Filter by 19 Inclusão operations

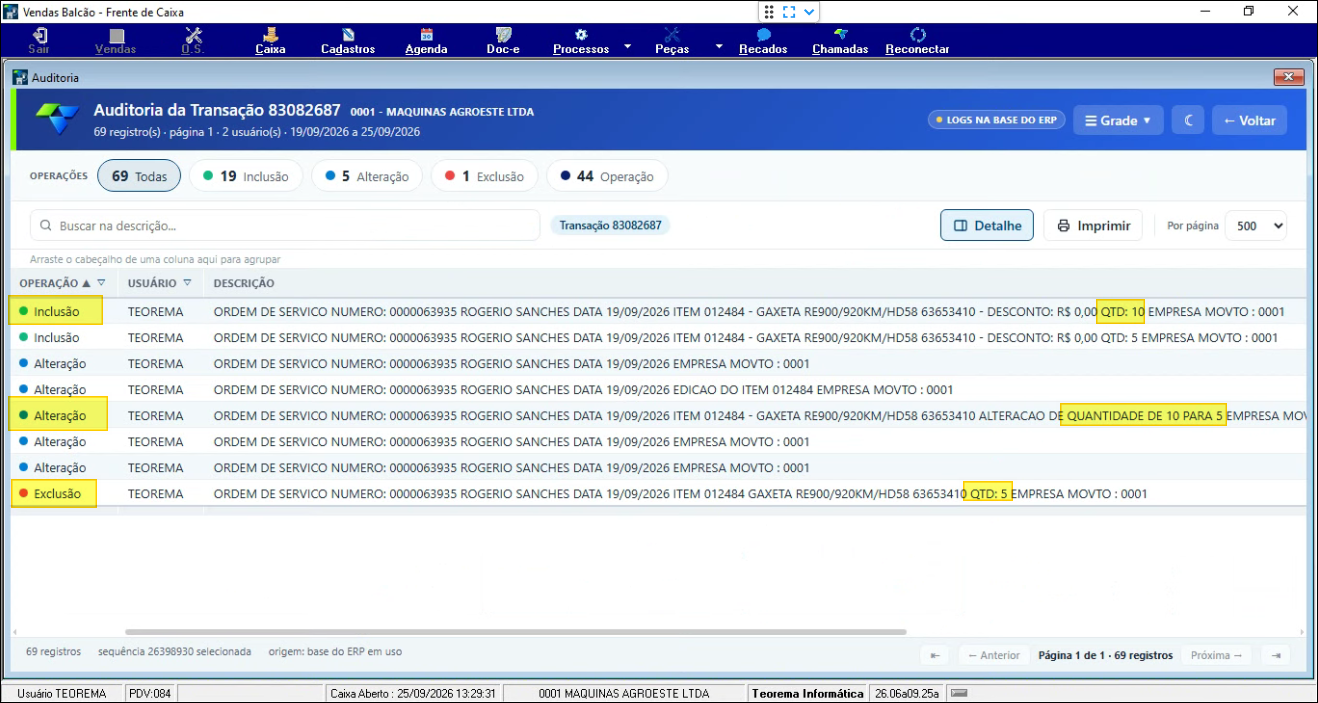coord(245,176)
